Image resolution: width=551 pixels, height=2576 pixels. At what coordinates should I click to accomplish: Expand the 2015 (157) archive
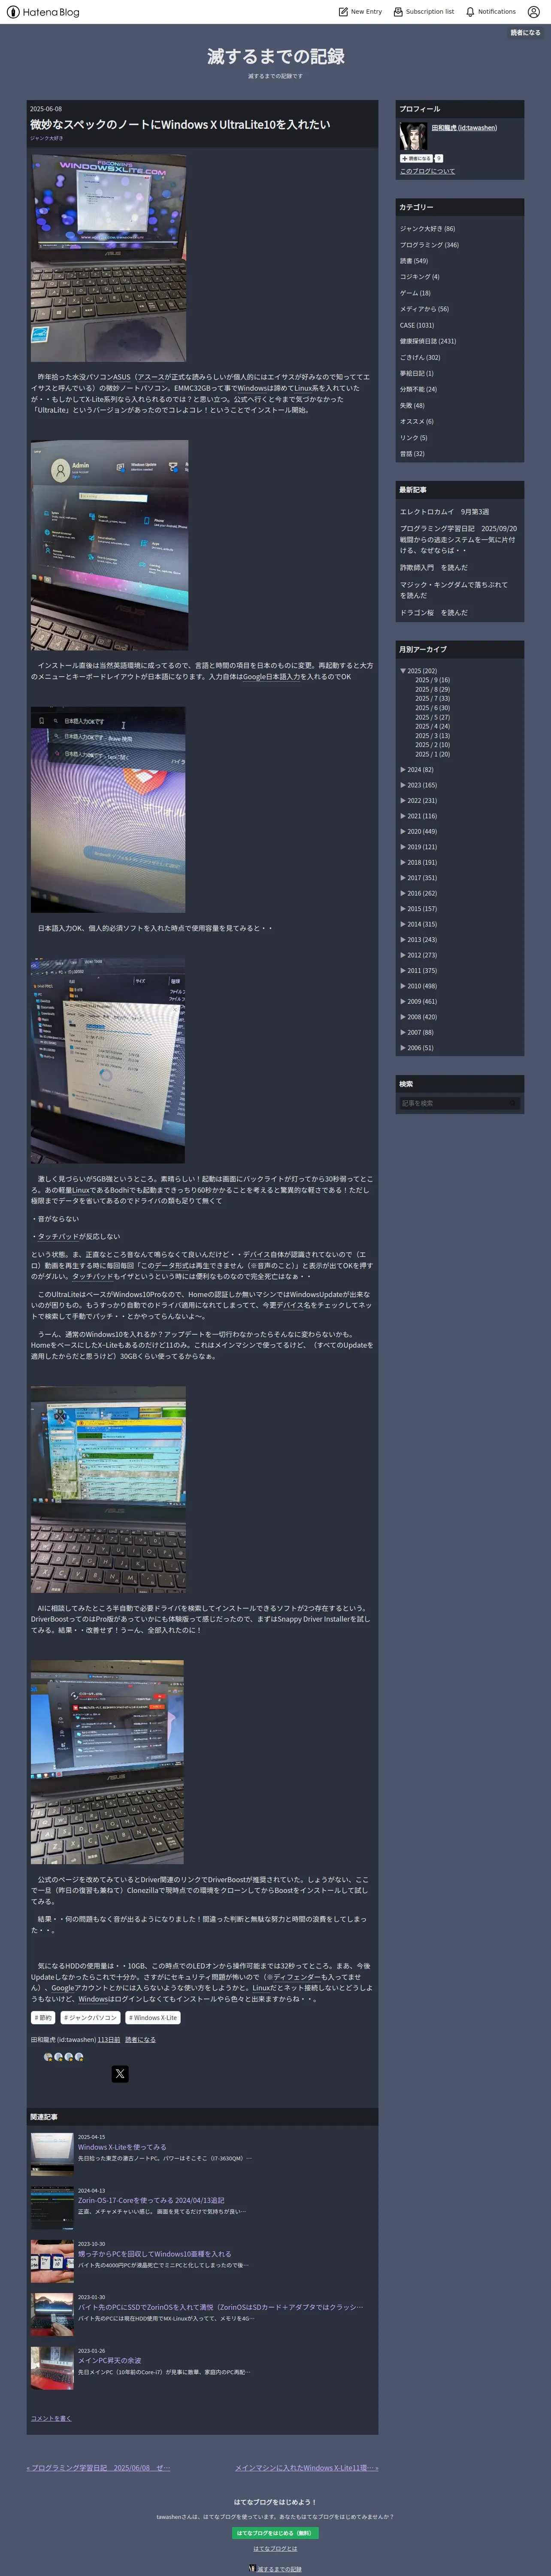403,909
